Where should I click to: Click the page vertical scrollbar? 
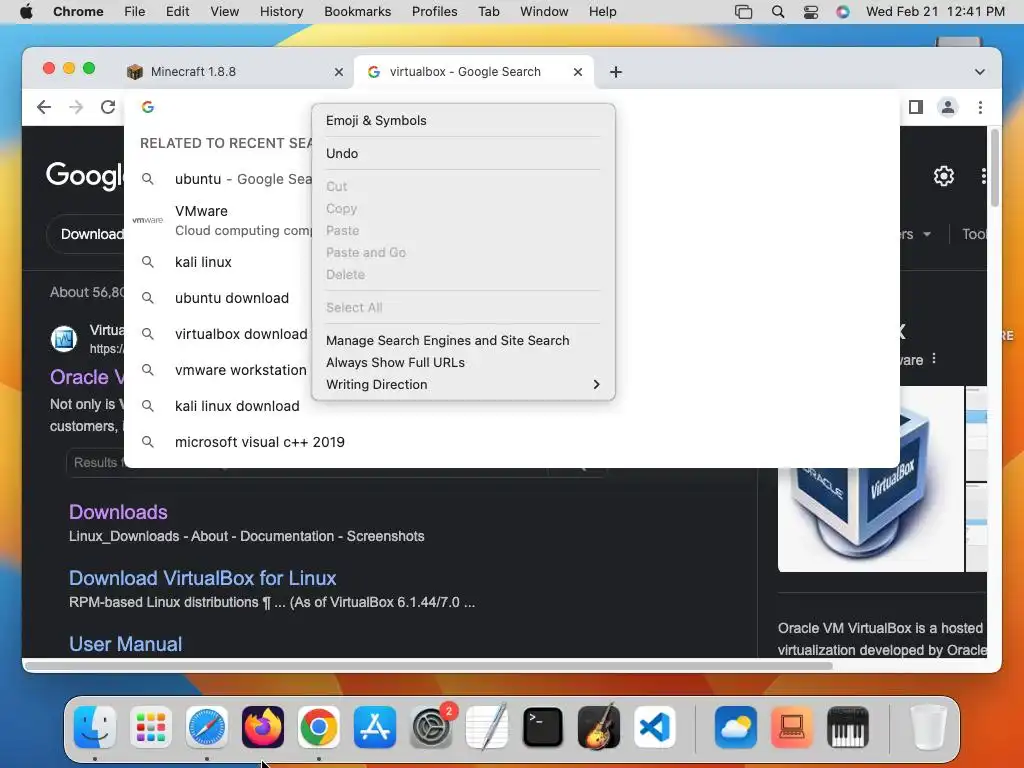point(994,168)
